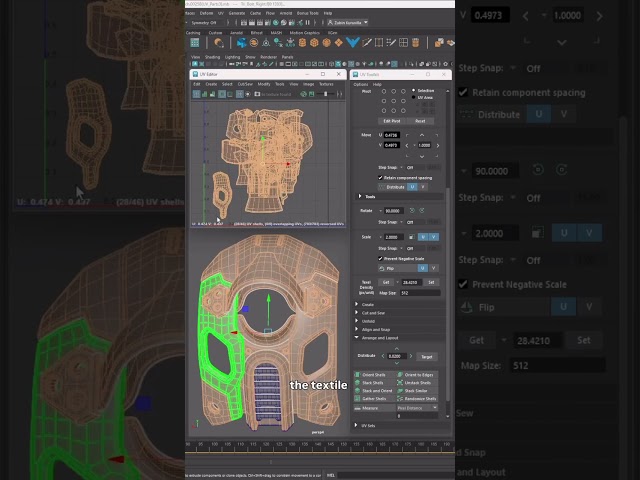Screen dimensions: 640x480
Task: Adjust the dim image slider in UV Editor toolbar
Action: pyautogui.click(x=325, y=94)
